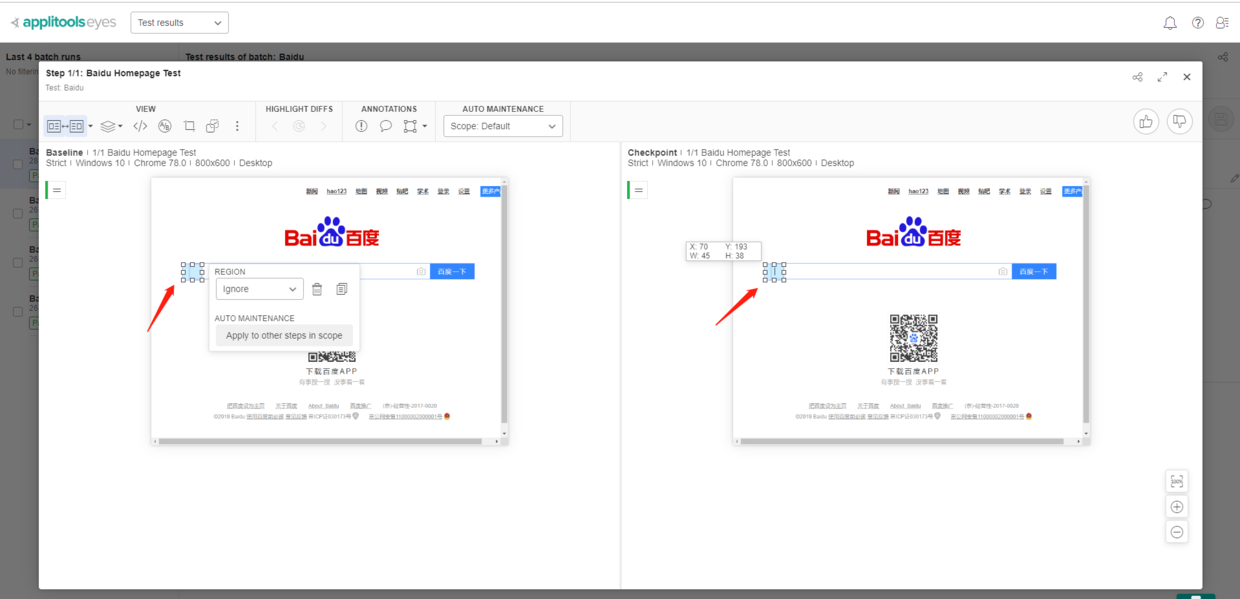Open the root cause analysis code icon

click(x=140, y=126)
